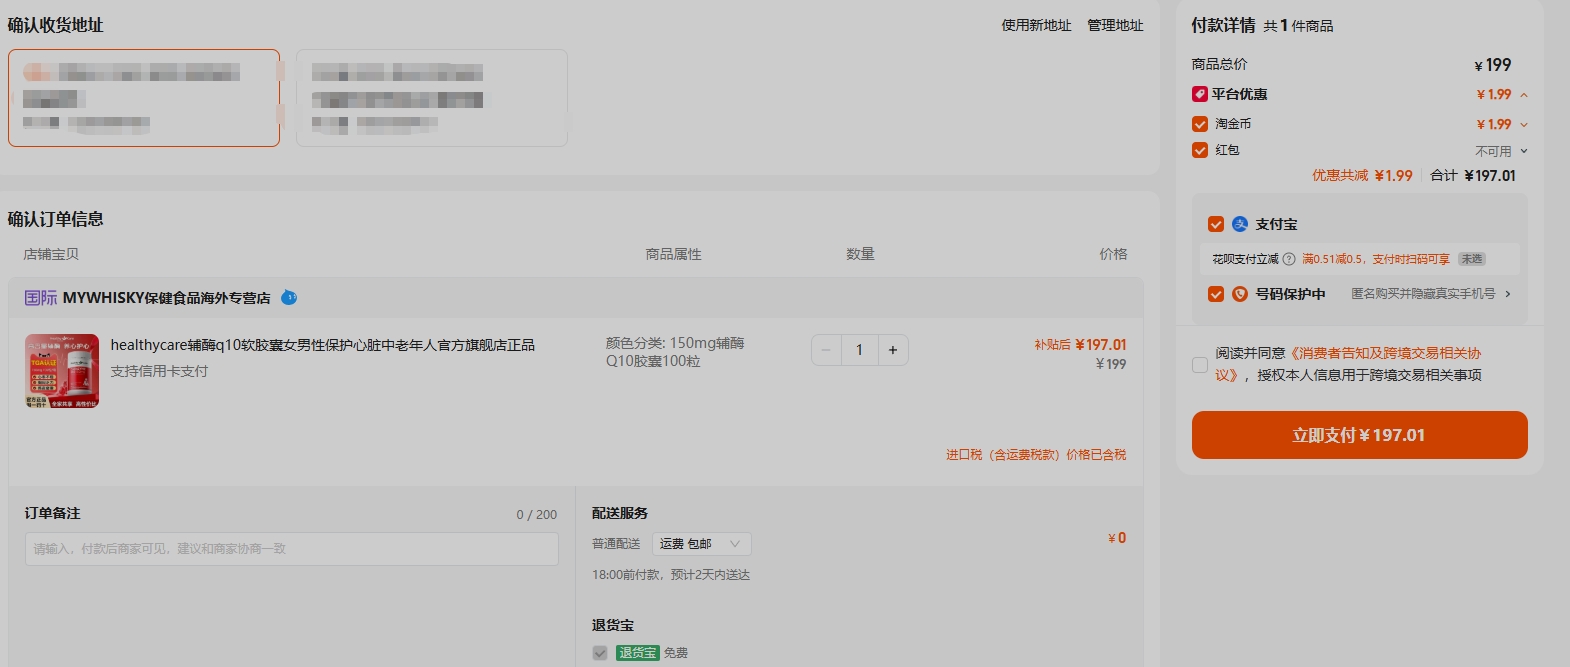This screenshot has width=1570, height=667.
Task: Click the MYWHISKY store name
Action: (x=166, y=298)
